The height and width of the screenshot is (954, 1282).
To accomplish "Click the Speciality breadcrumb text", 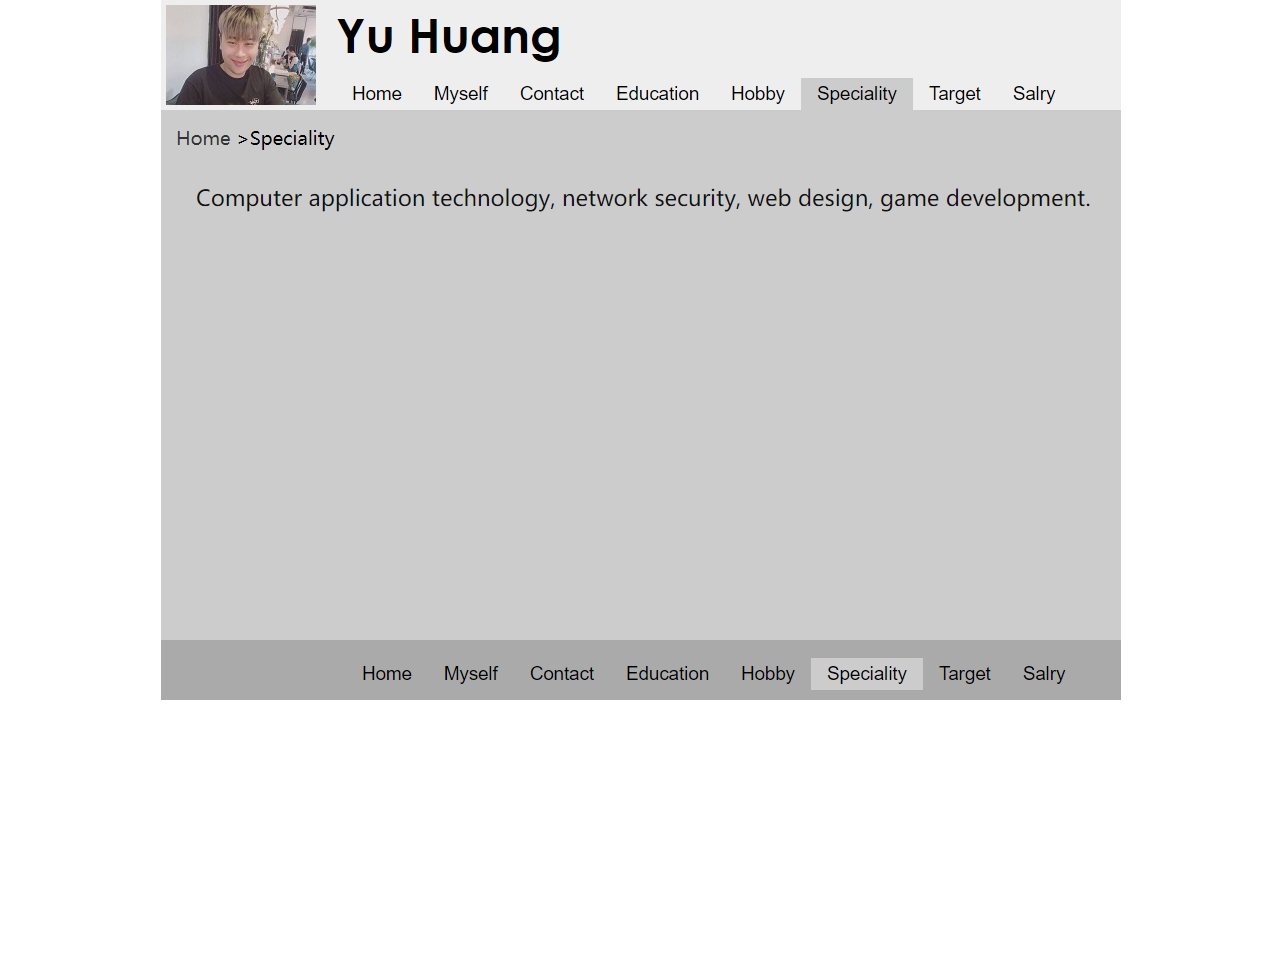I will pos(292,139).
